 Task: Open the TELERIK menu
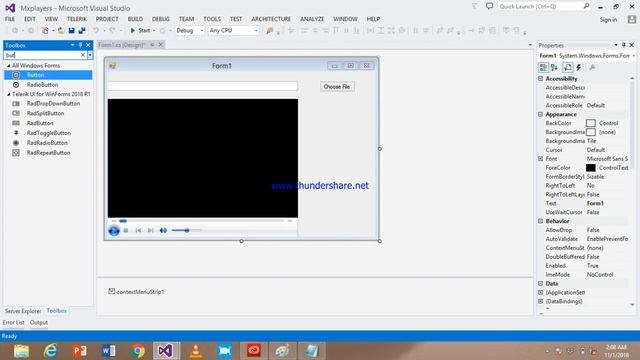click(77, 19)
